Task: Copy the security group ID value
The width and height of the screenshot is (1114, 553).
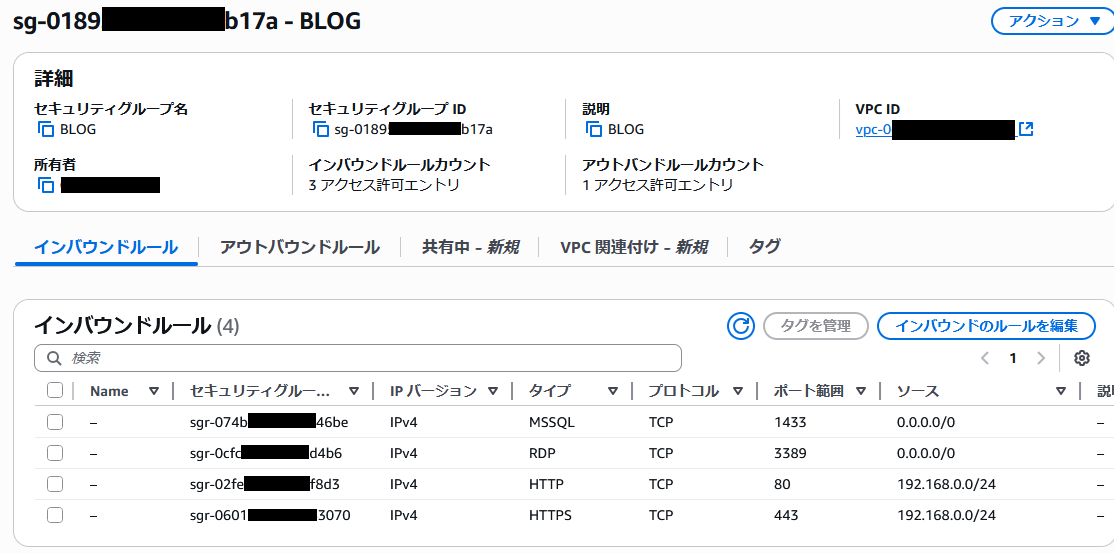Action: click(320, 129)
